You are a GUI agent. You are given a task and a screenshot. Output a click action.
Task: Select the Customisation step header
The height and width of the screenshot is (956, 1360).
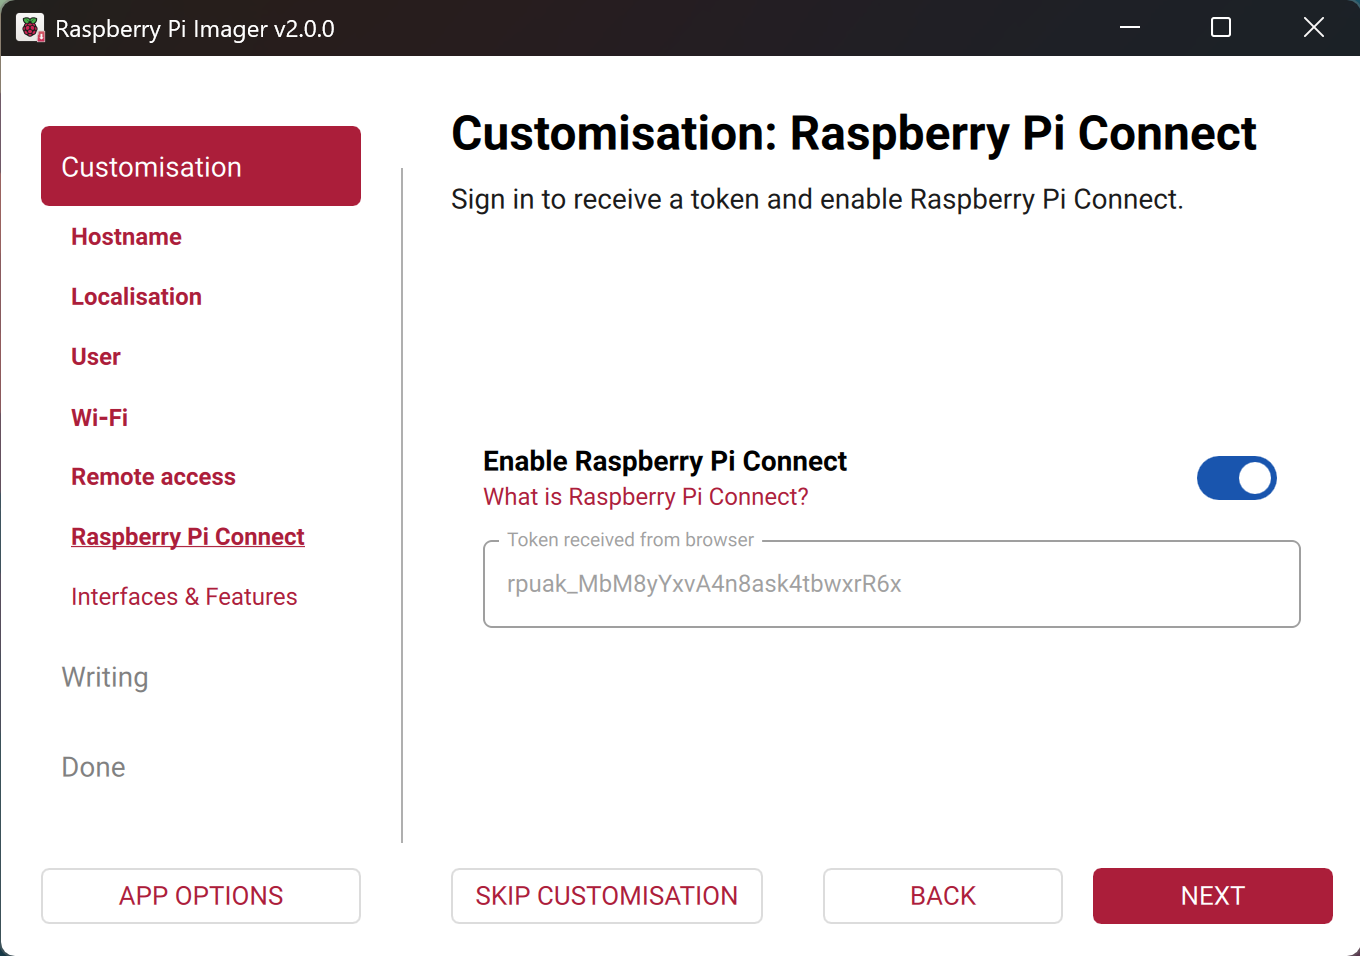pos(151,166)
